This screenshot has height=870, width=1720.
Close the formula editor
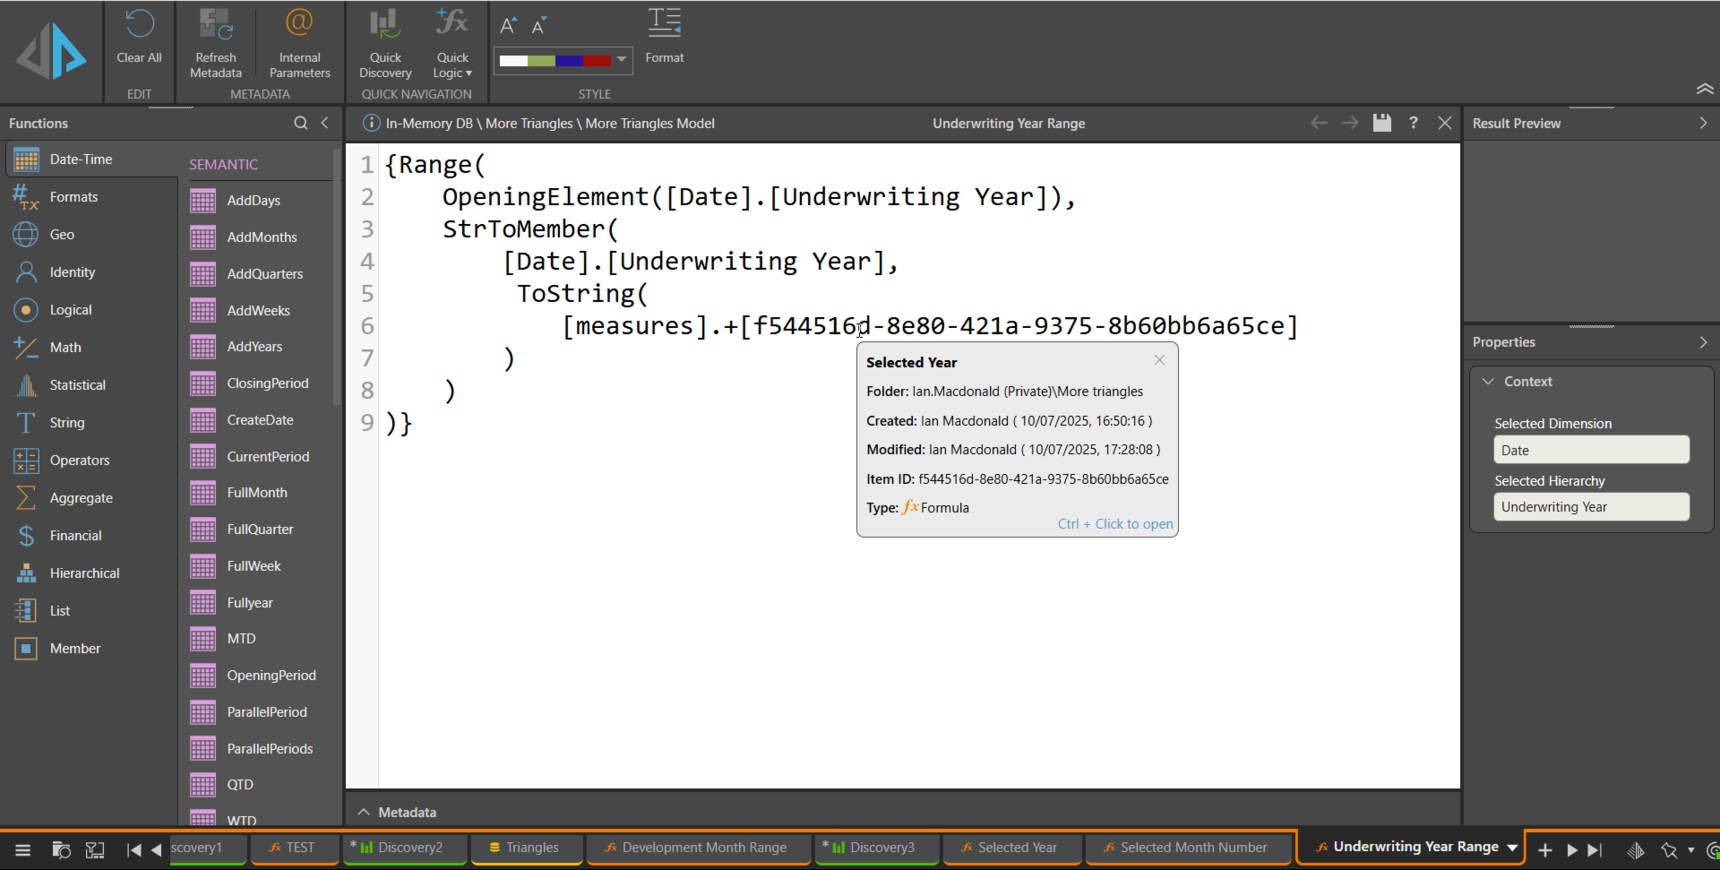pos(1445,123)
